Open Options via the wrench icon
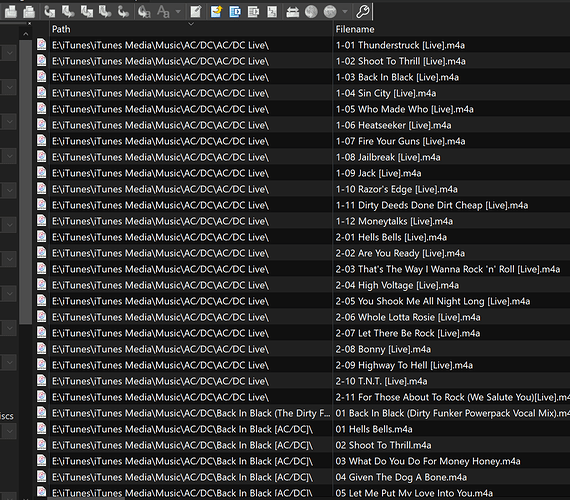 point(362,12)
